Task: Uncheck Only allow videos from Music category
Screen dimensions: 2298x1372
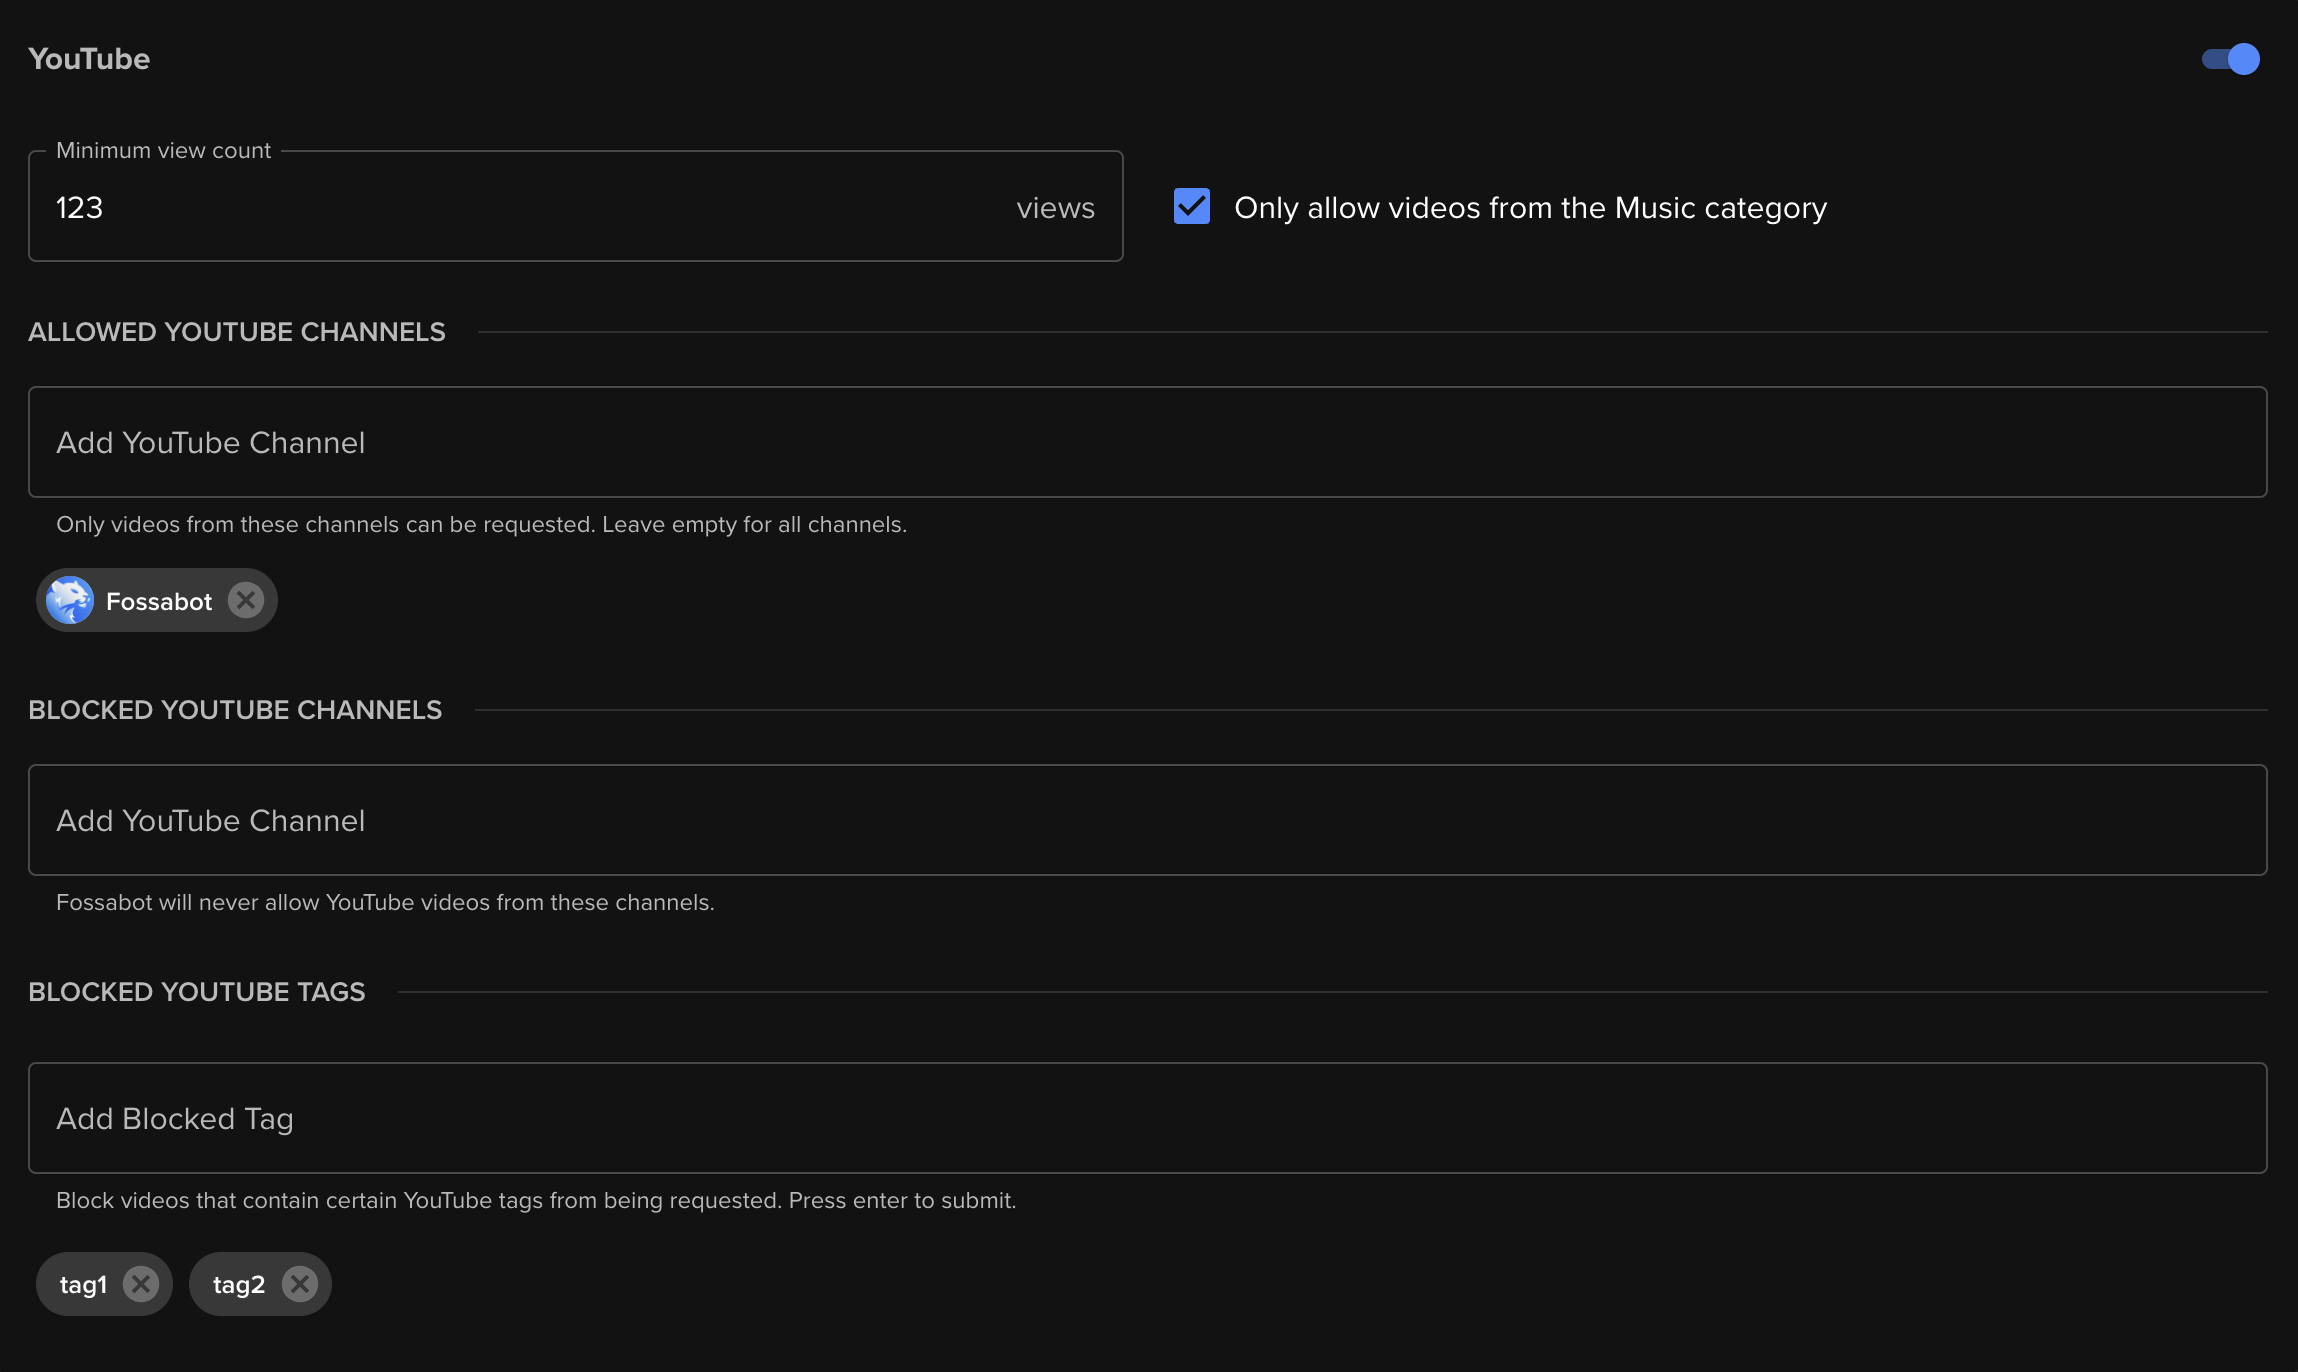Action: (x=1190, y=207)
